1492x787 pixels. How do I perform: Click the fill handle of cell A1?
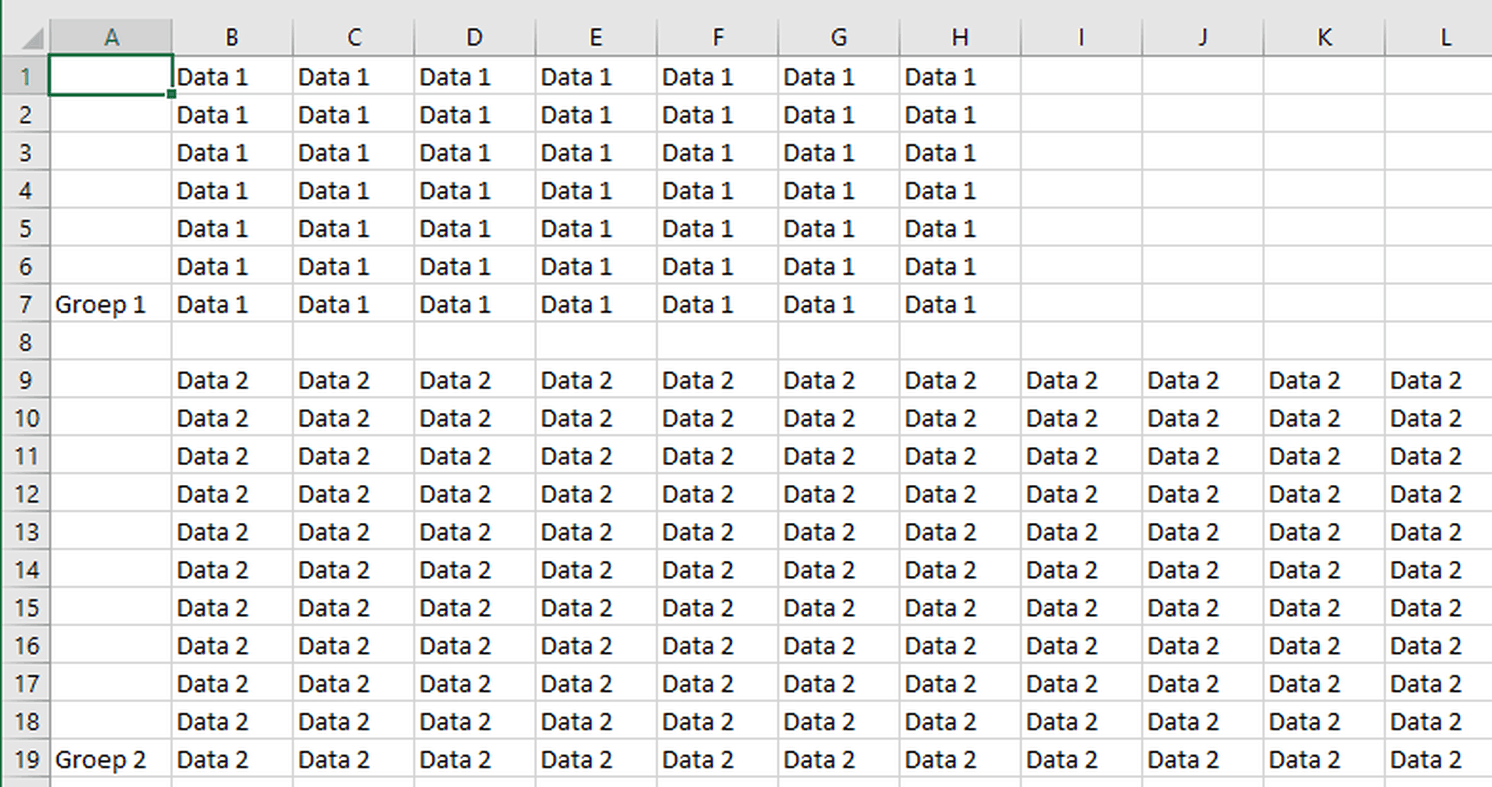coord(172,94)
